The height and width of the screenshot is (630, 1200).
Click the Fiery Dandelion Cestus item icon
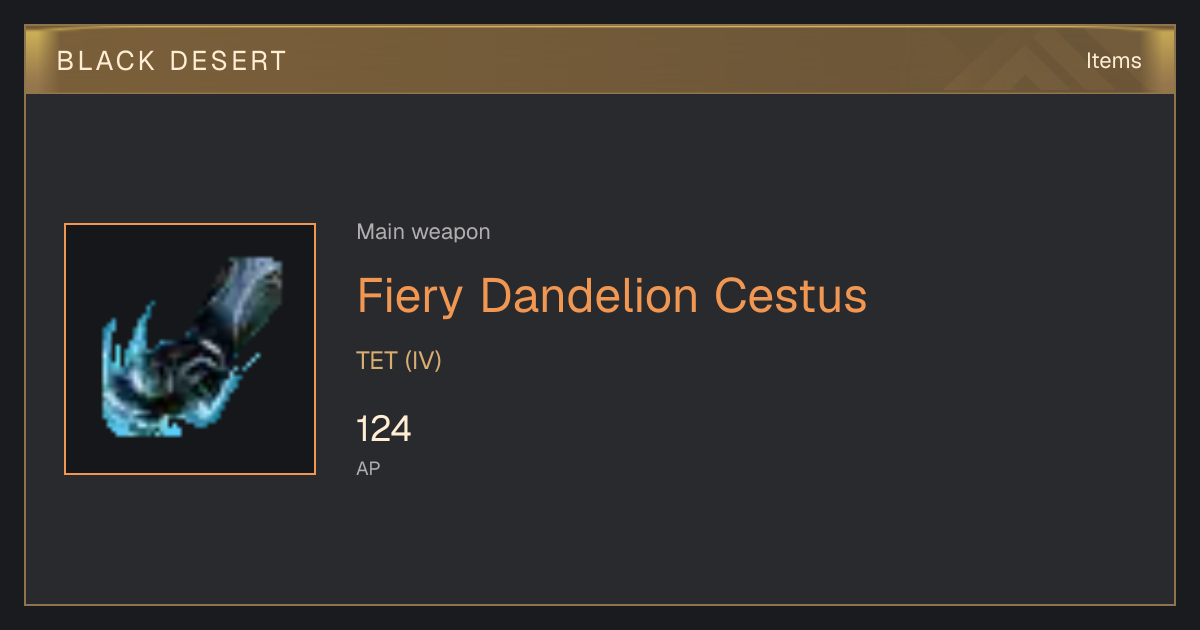point(191,349)
